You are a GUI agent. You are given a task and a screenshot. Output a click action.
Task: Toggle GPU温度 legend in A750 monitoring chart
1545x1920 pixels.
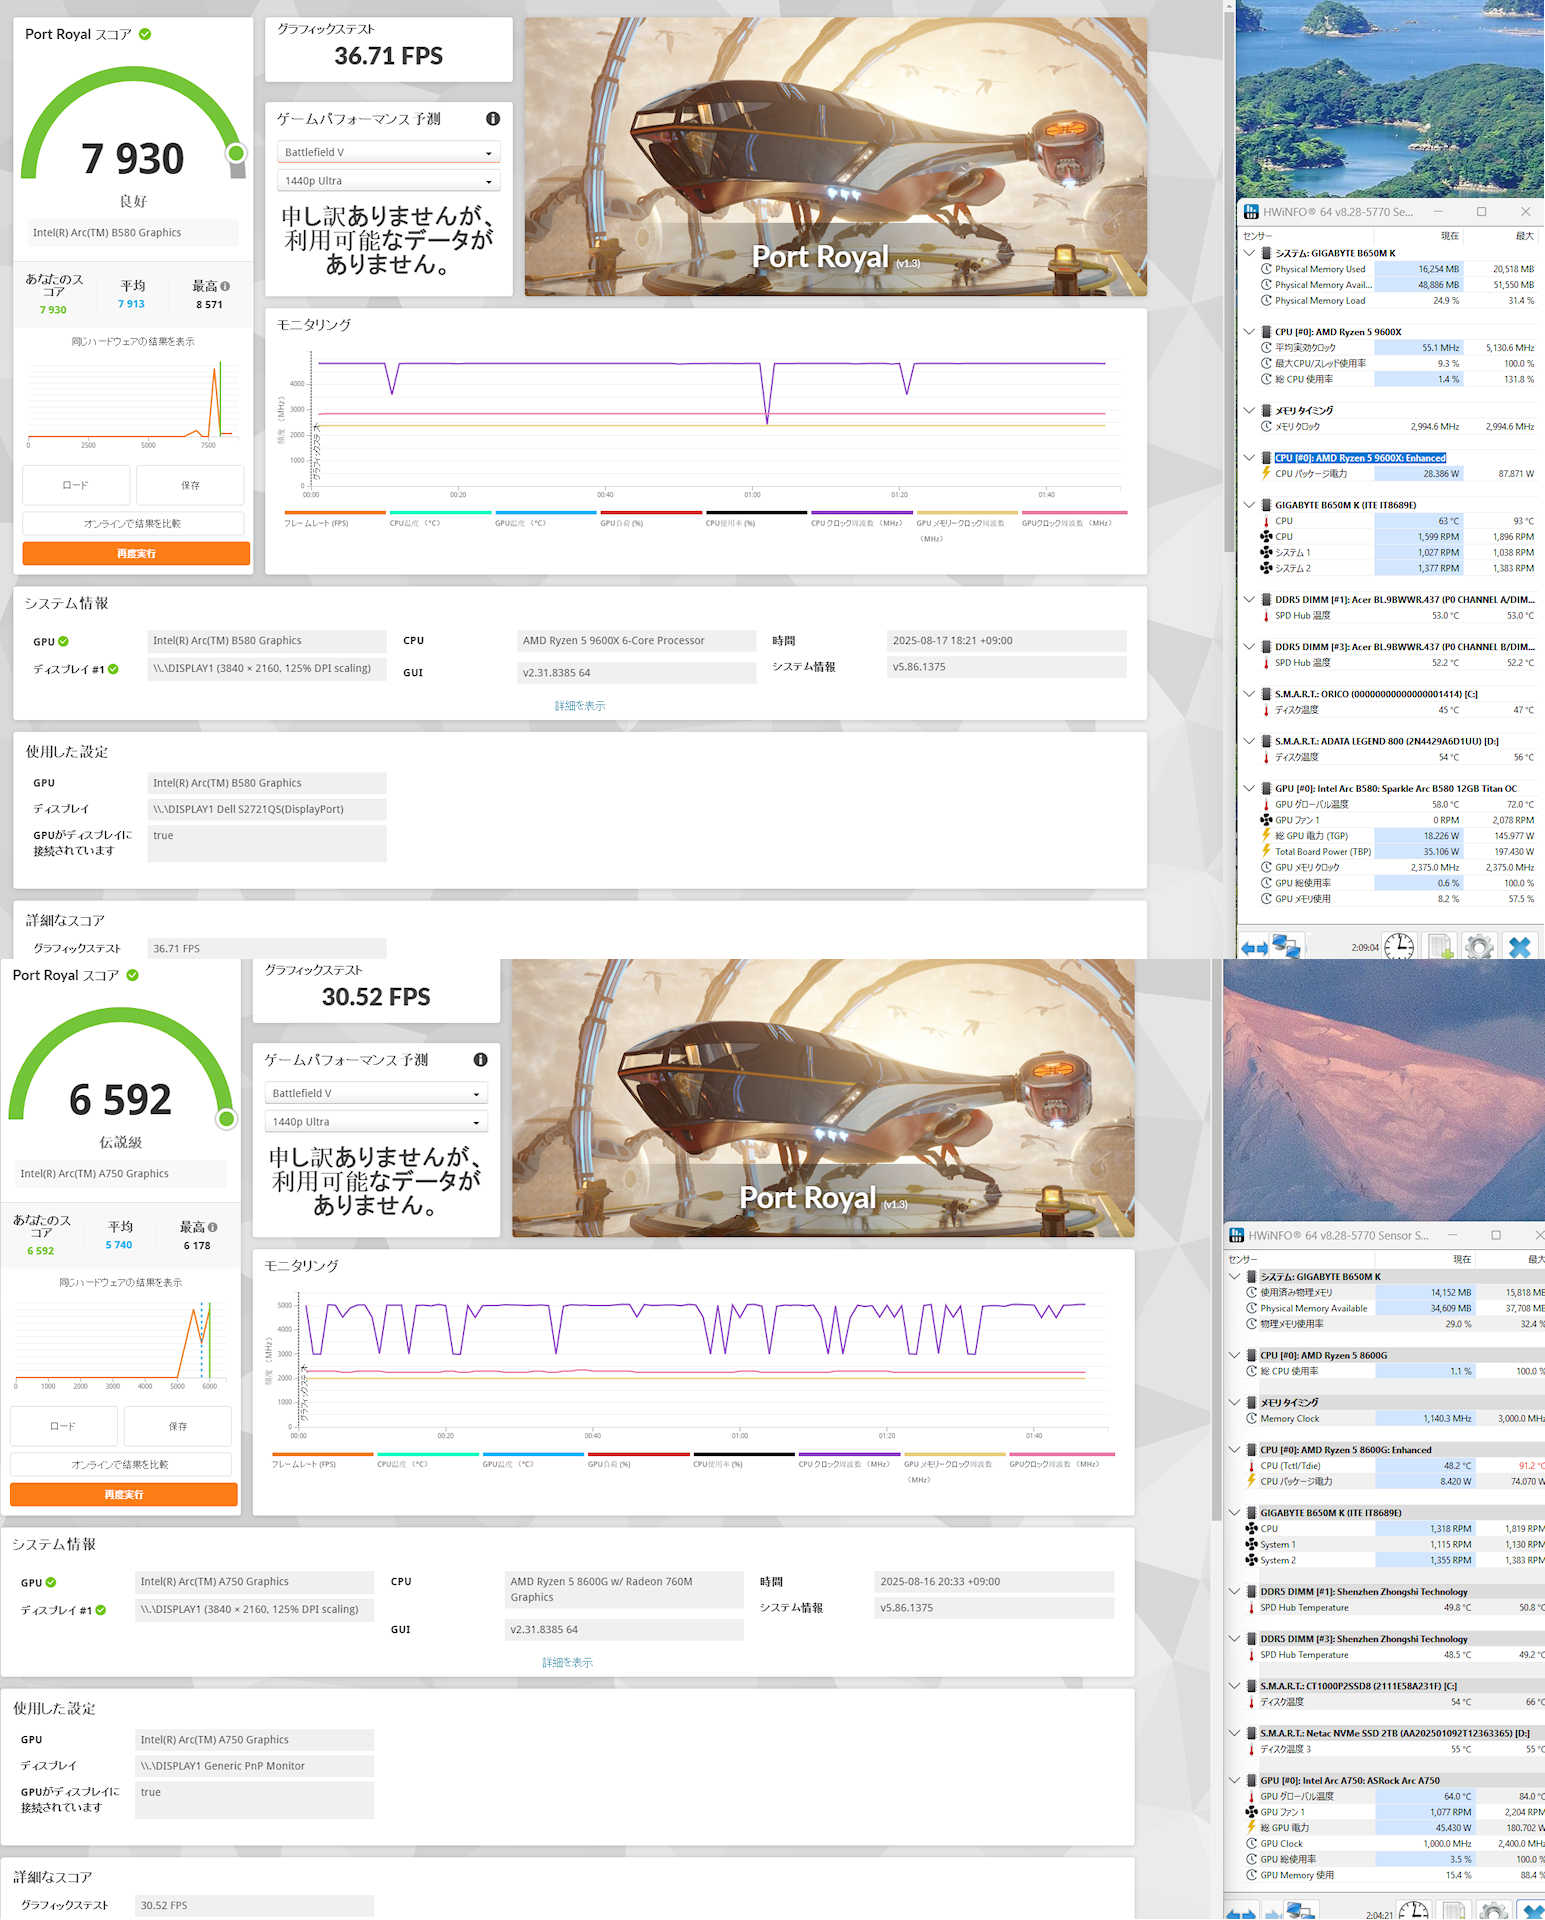tap(533, 1460)
